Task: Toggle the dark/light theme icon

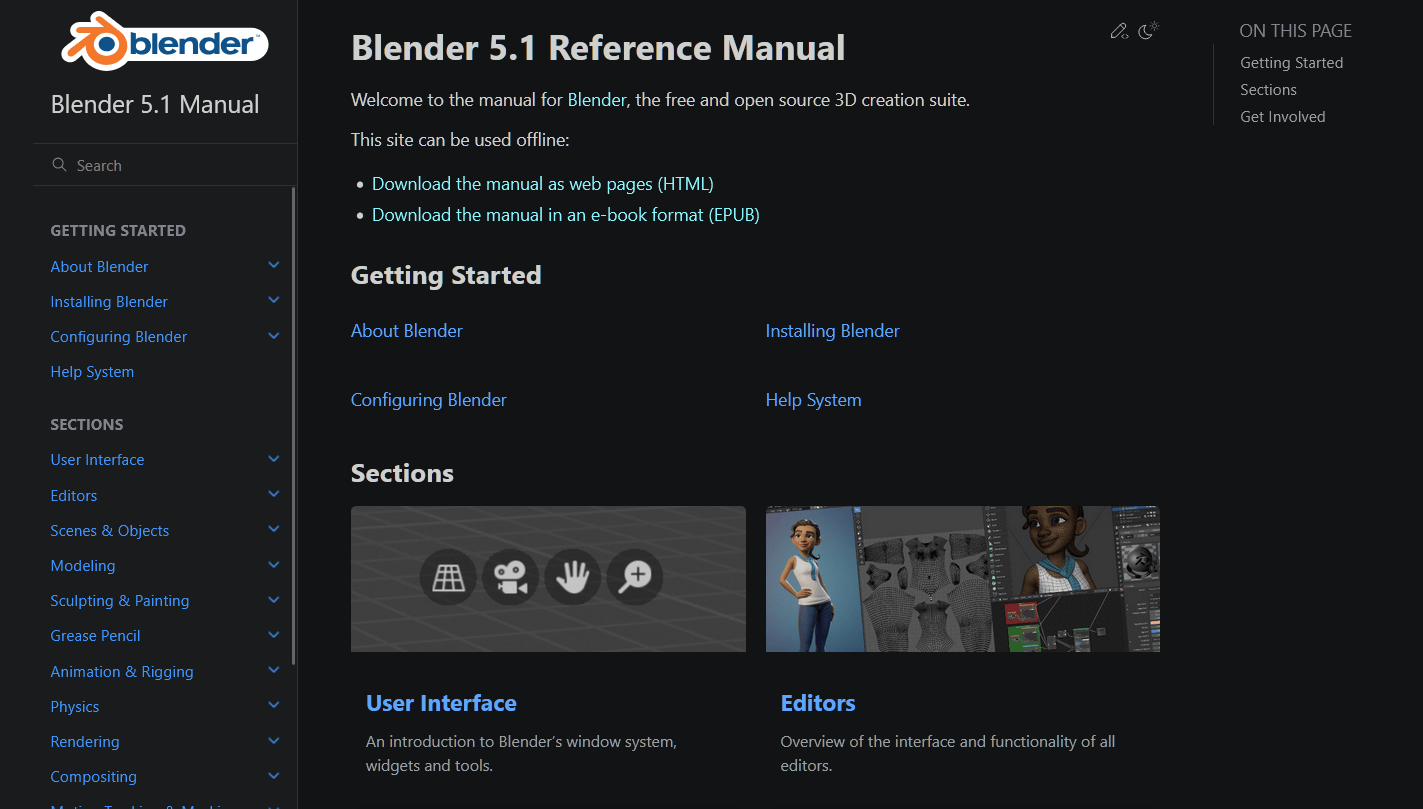Action: click(x=1148, y=31)
